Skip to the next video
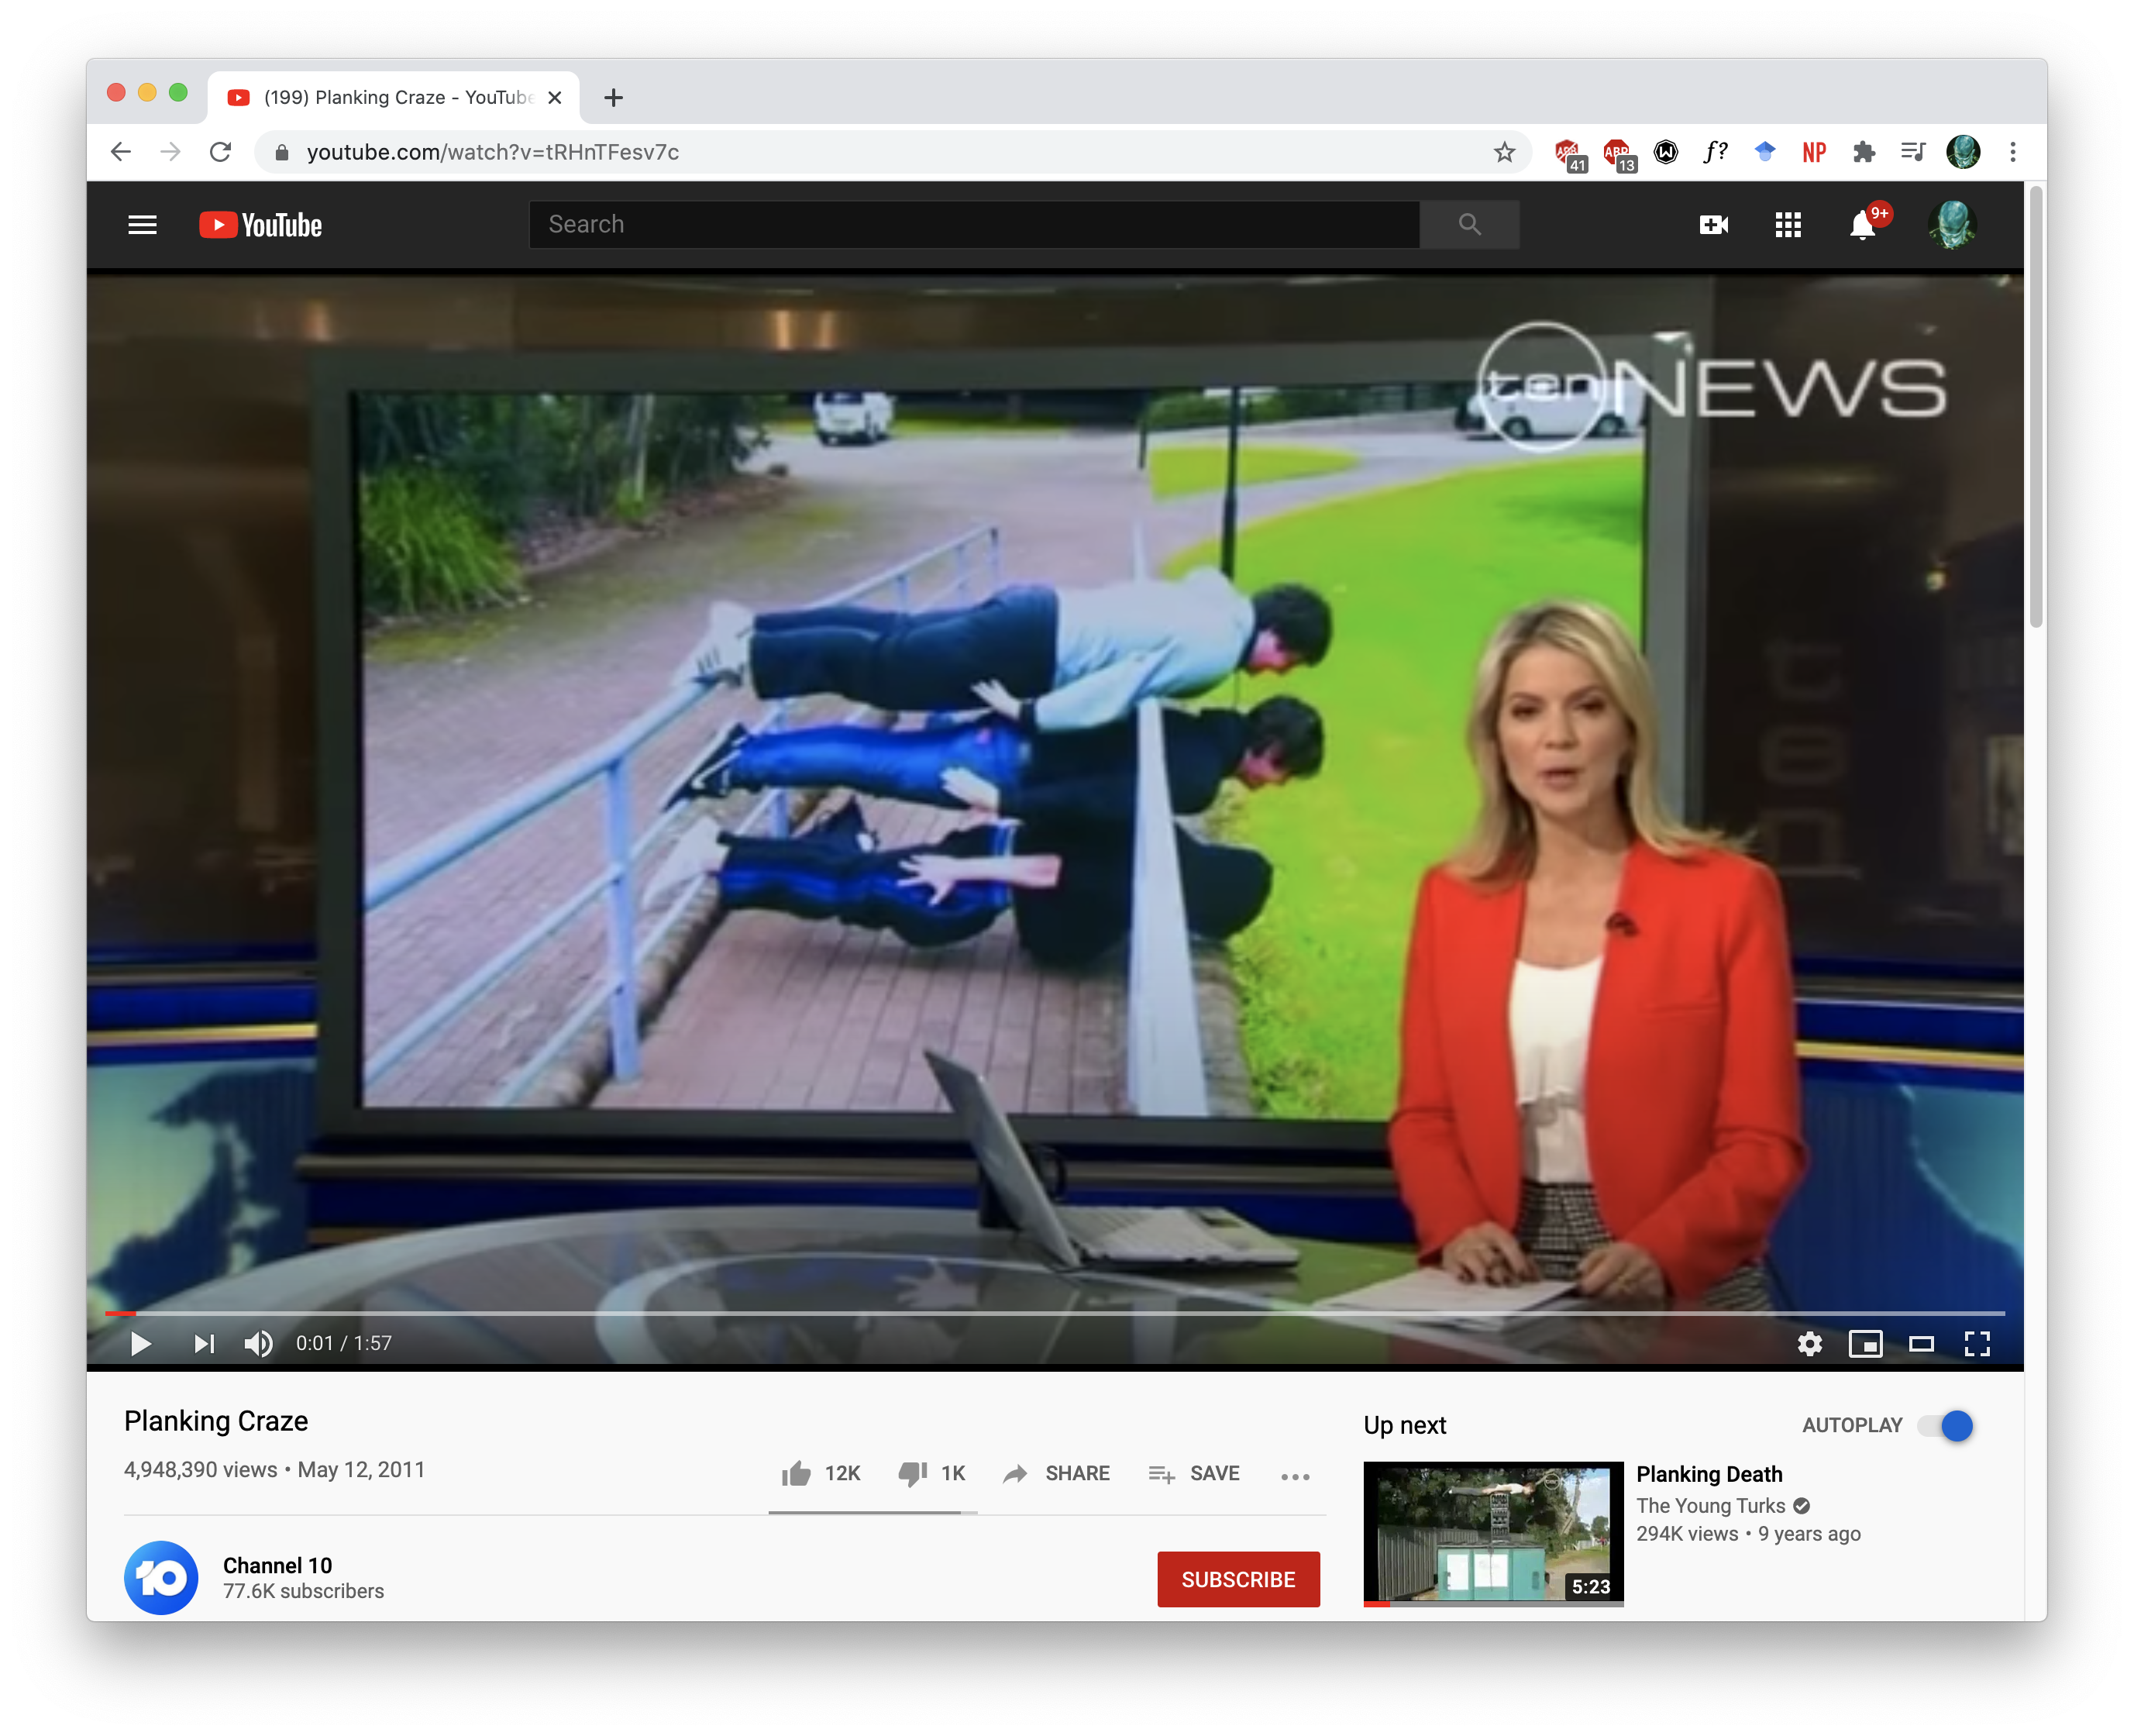The width and height of the screenshot is (2134, 1736). [x=204, y=1343]
